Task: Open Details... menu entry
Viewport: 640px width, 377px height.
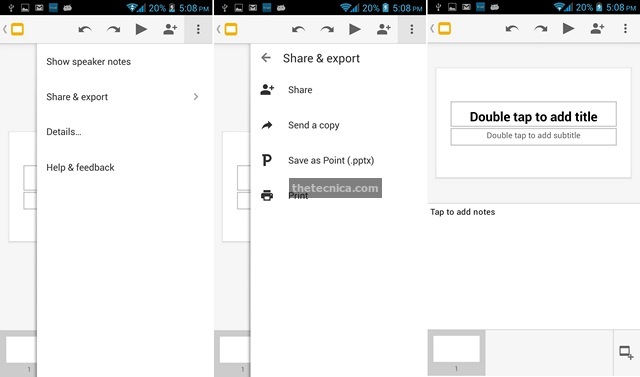Action: click(x=64, y=132)
